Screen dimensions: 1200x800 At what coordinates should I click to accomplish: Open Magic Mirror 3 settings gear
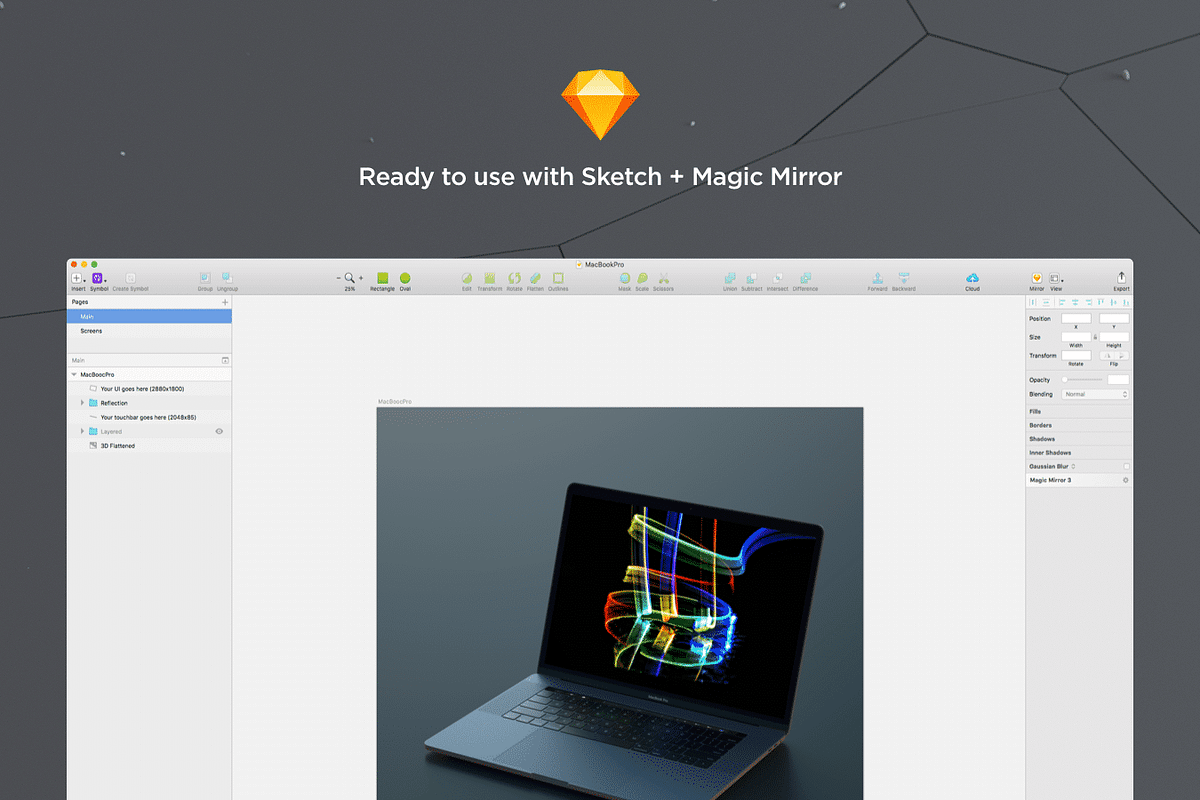[x=1125, y=480]
